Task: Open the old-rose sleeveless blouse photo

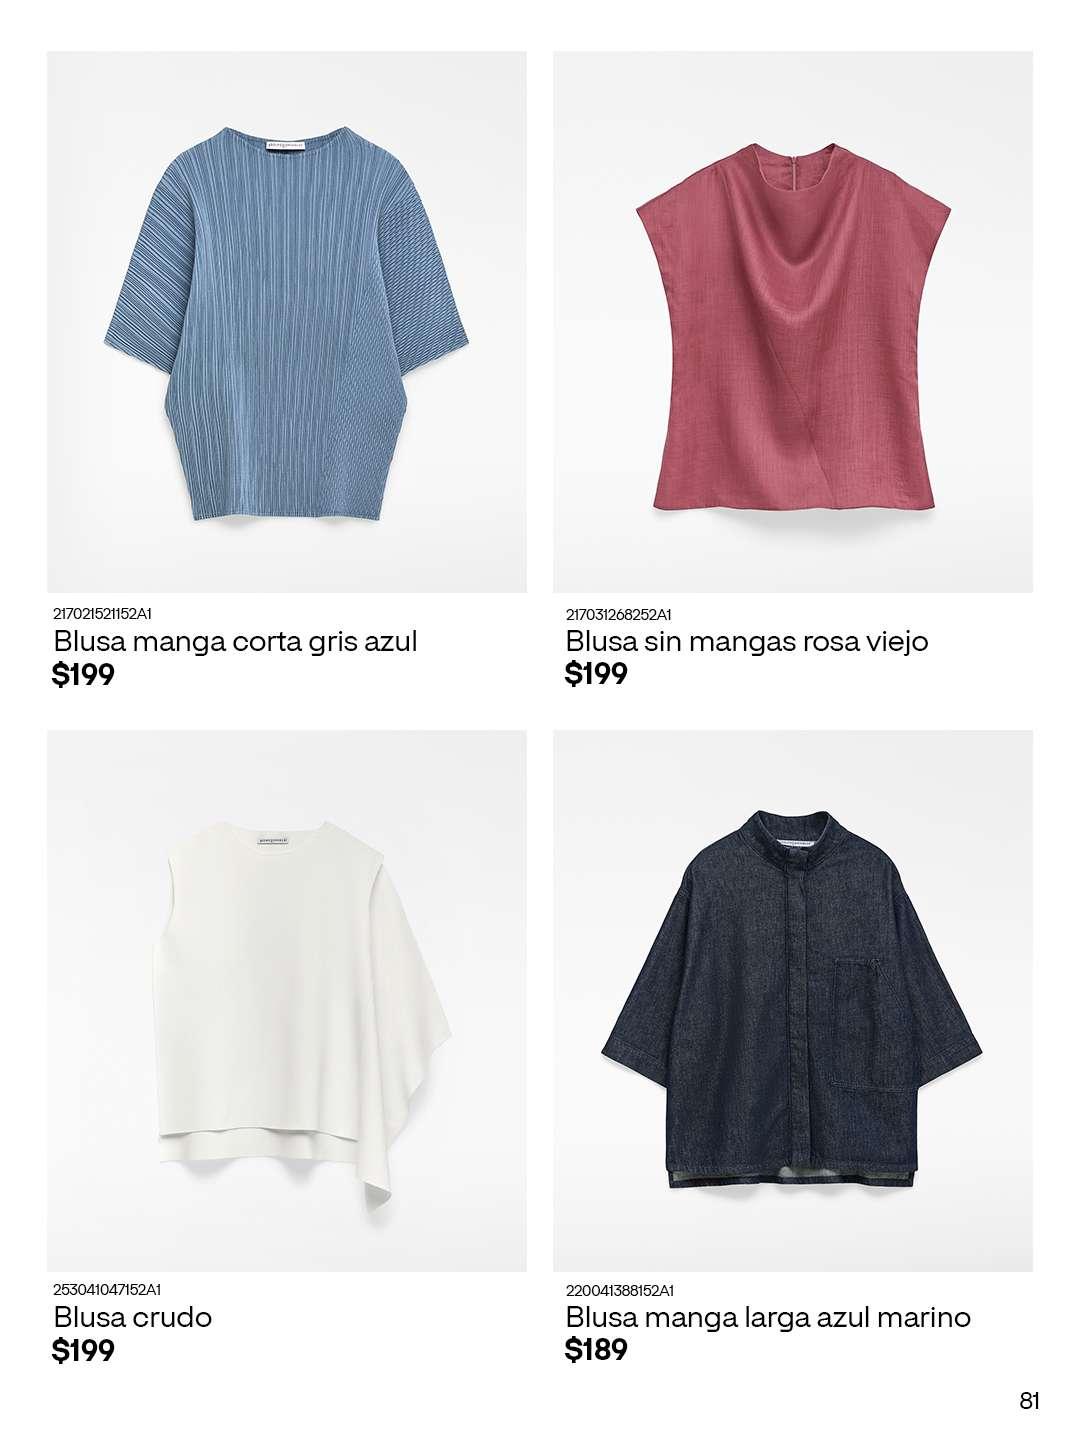Action: pyautogui.click(x=793, y=322)
